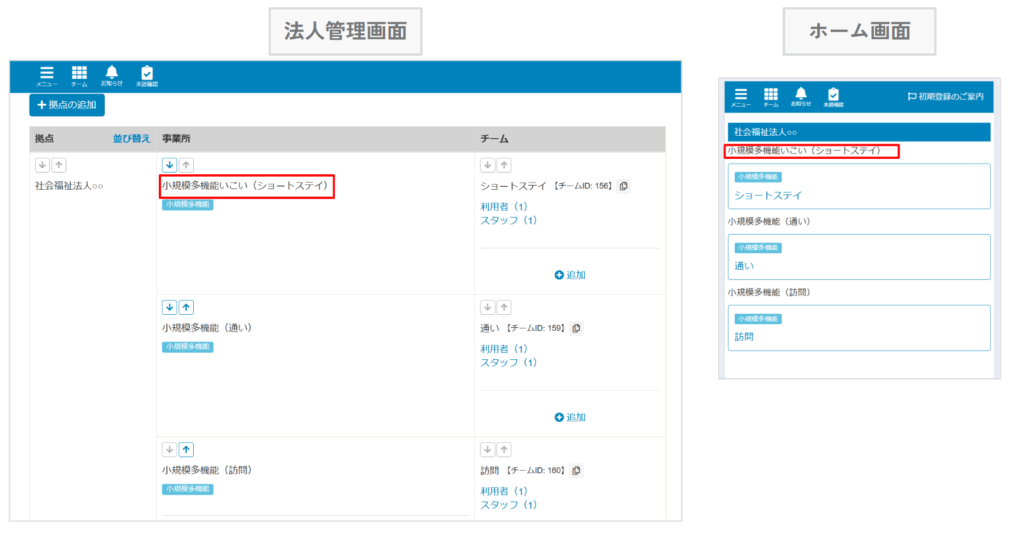The image size is (1024, 533).
Task: Open the unread check clipboard in the corporate management screen
Action: coord(147,76)
